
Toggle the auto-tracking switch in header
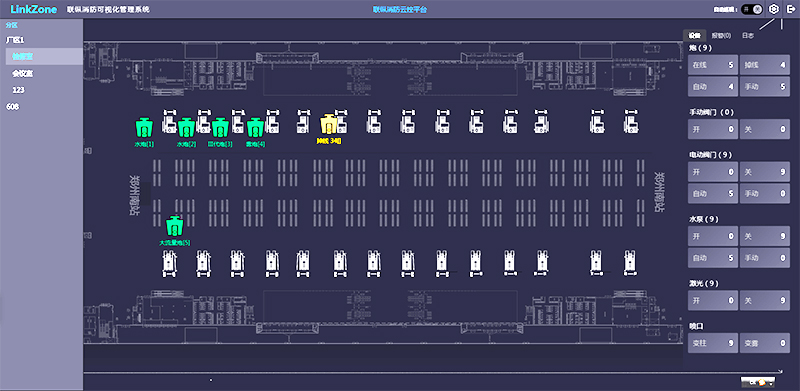pyautogui.click(x=752, y=9)
